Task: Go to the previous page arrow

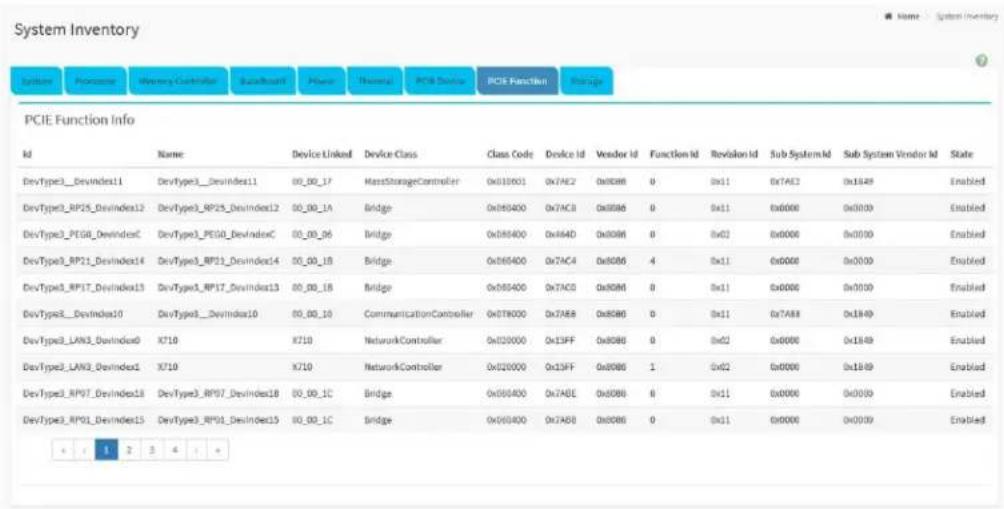Action: click(x=84, y=450)
